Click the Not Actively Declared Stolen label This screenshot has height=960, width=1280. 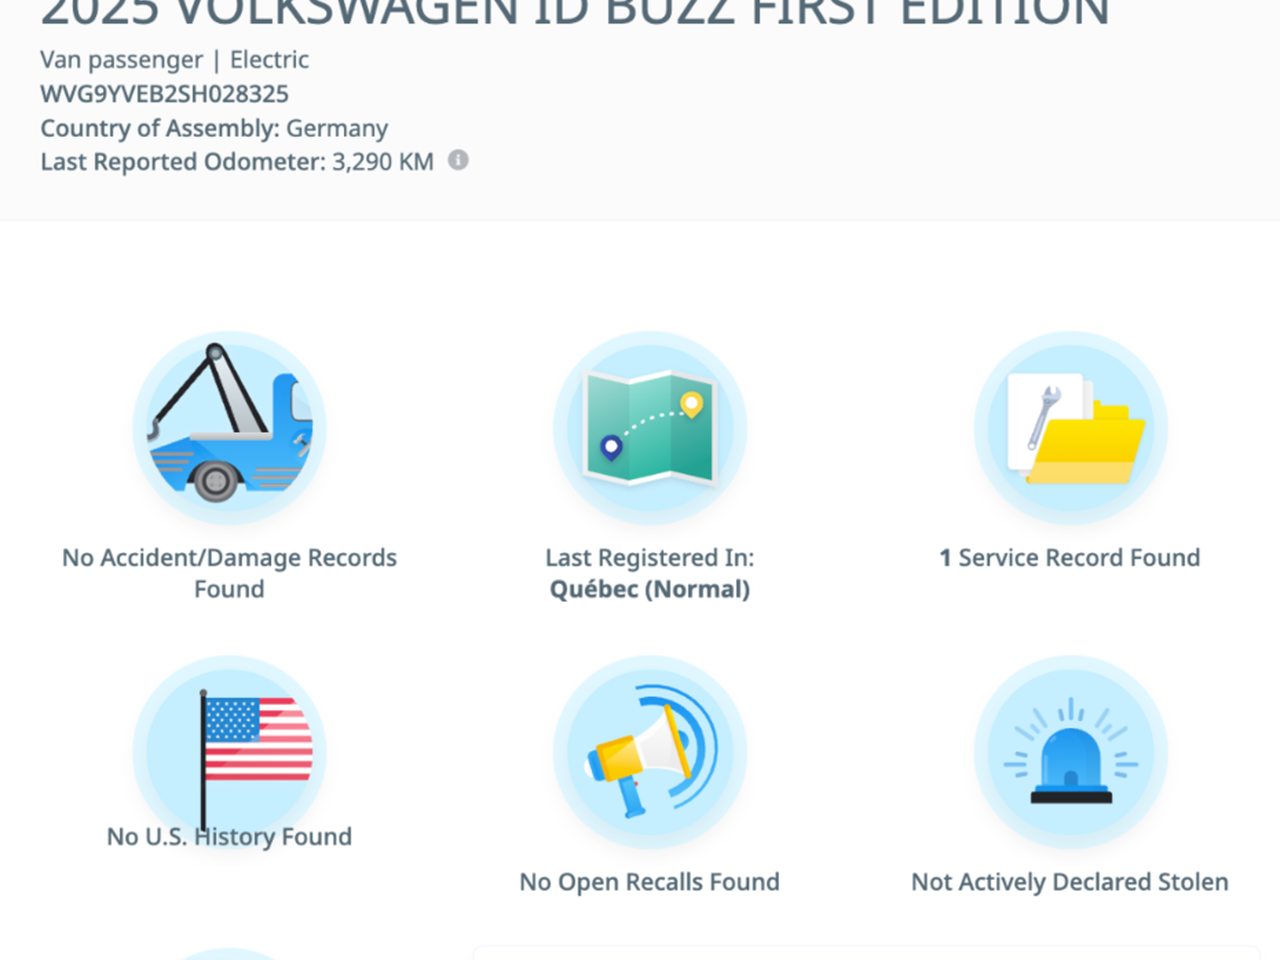(x=1070, y=882)
